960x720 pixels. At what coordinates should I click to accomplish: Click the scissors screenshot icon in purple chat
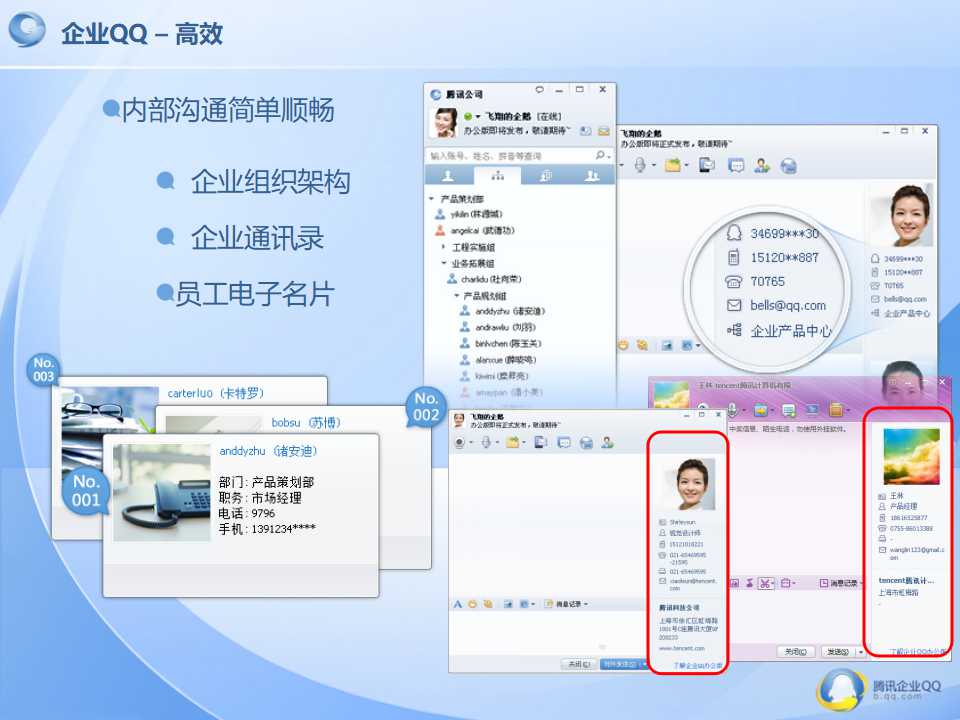pos(765,583)
